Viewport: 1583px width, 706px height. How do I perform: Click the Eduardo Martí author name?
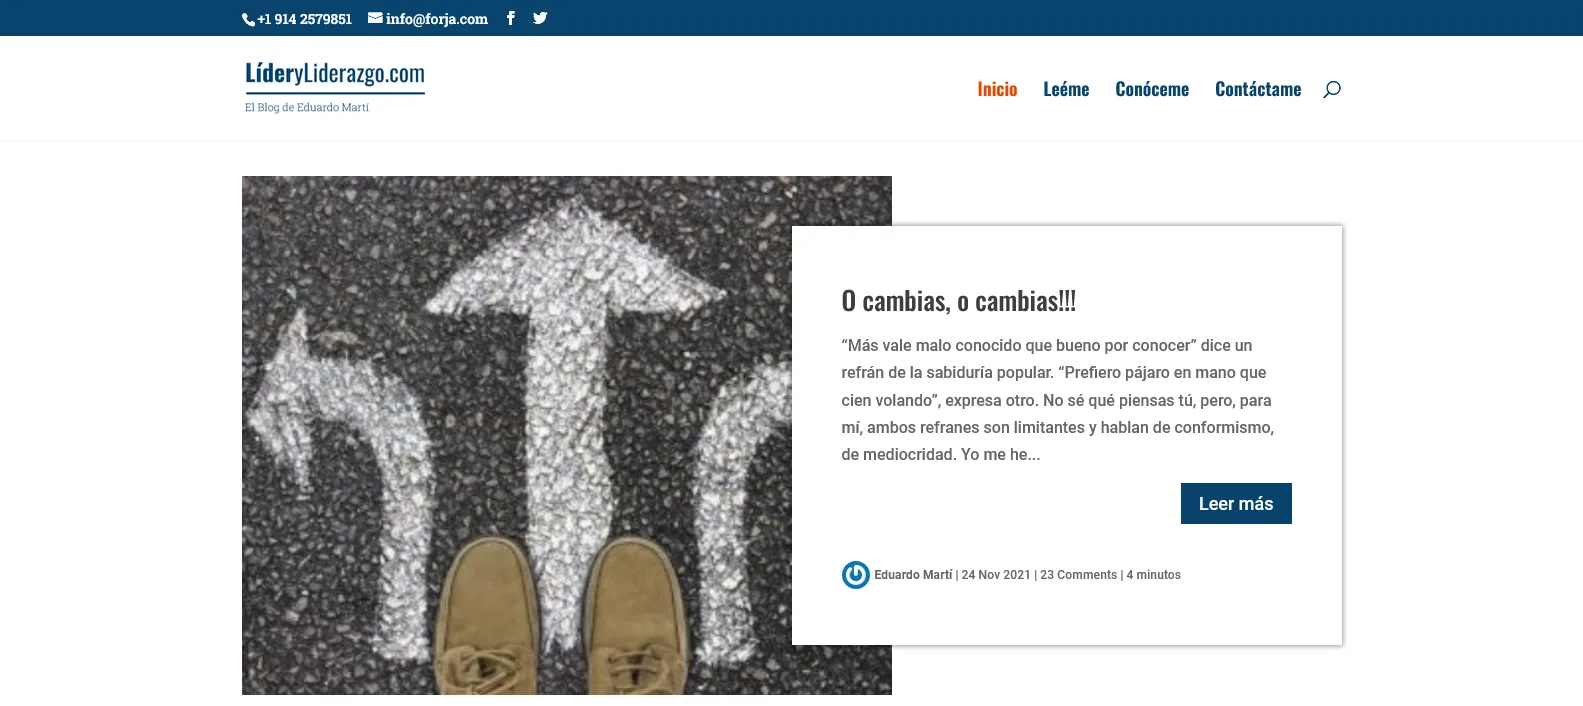tap(912, 575)
